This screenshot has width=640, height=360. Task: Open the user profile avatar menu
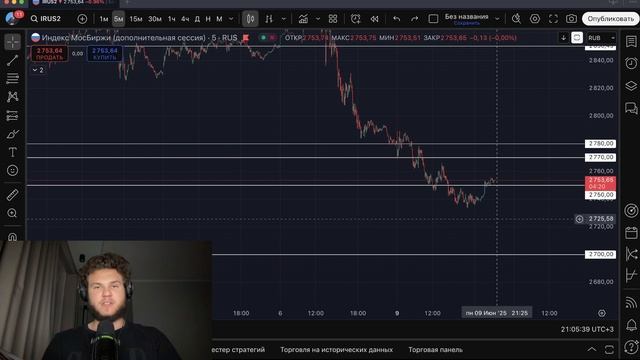pos(12,18)
